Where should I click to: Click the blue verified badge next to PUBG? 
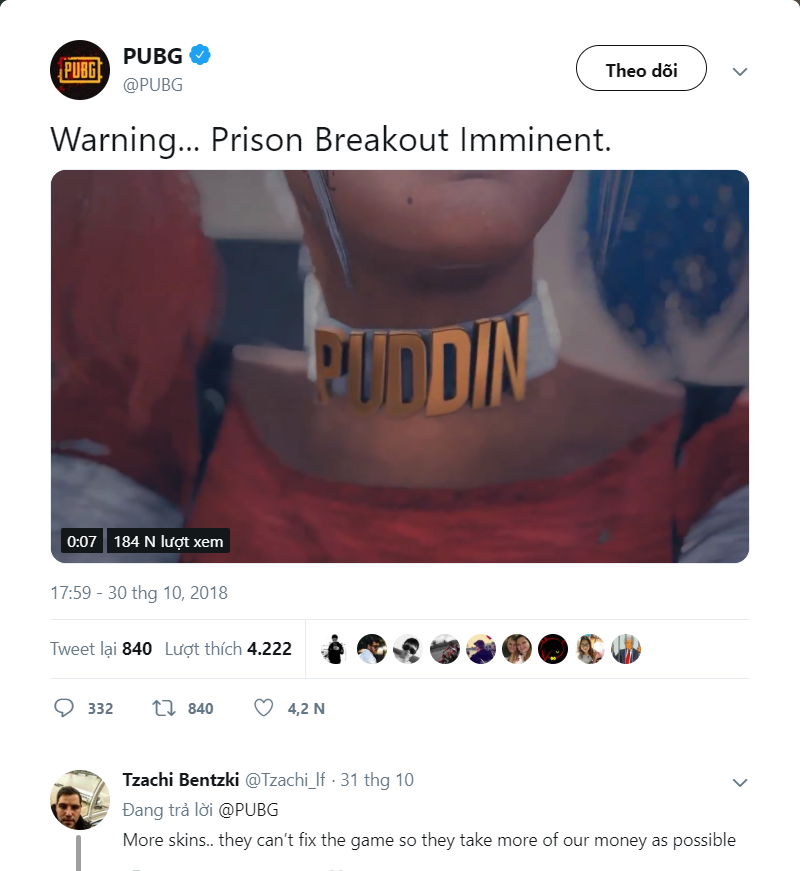(200, 56)
